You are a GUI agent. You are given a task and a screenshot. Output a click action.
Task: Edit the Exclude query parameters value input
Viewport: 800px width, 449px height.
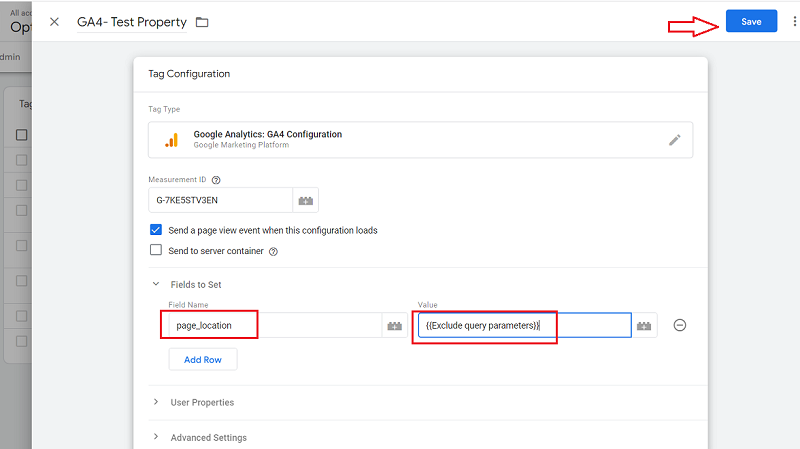(x=524, y=326)
